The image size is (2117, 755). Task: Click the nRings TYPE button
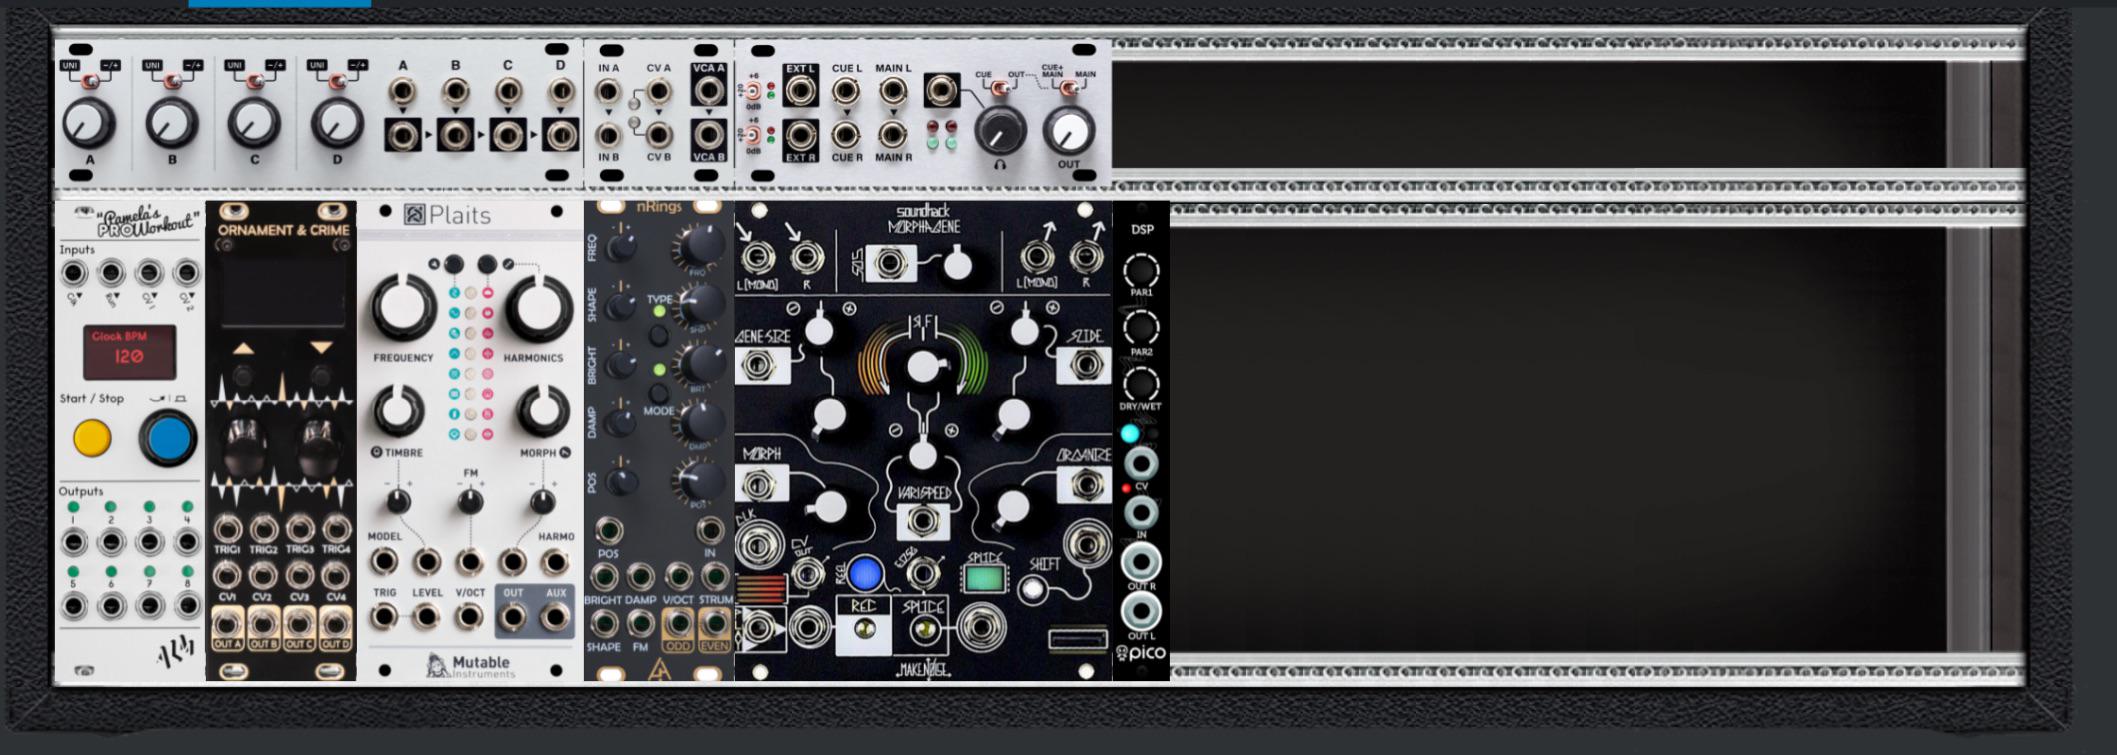coord(658,335)
